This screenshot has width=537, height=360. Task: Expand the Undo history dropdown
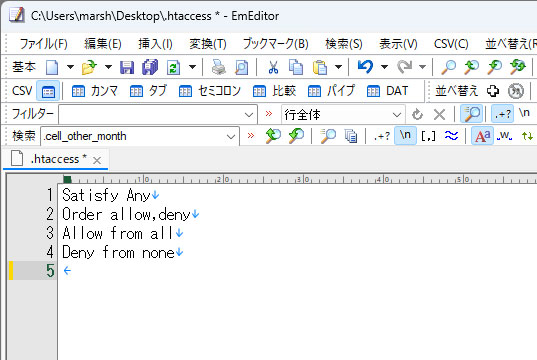[x=384, y=67]
